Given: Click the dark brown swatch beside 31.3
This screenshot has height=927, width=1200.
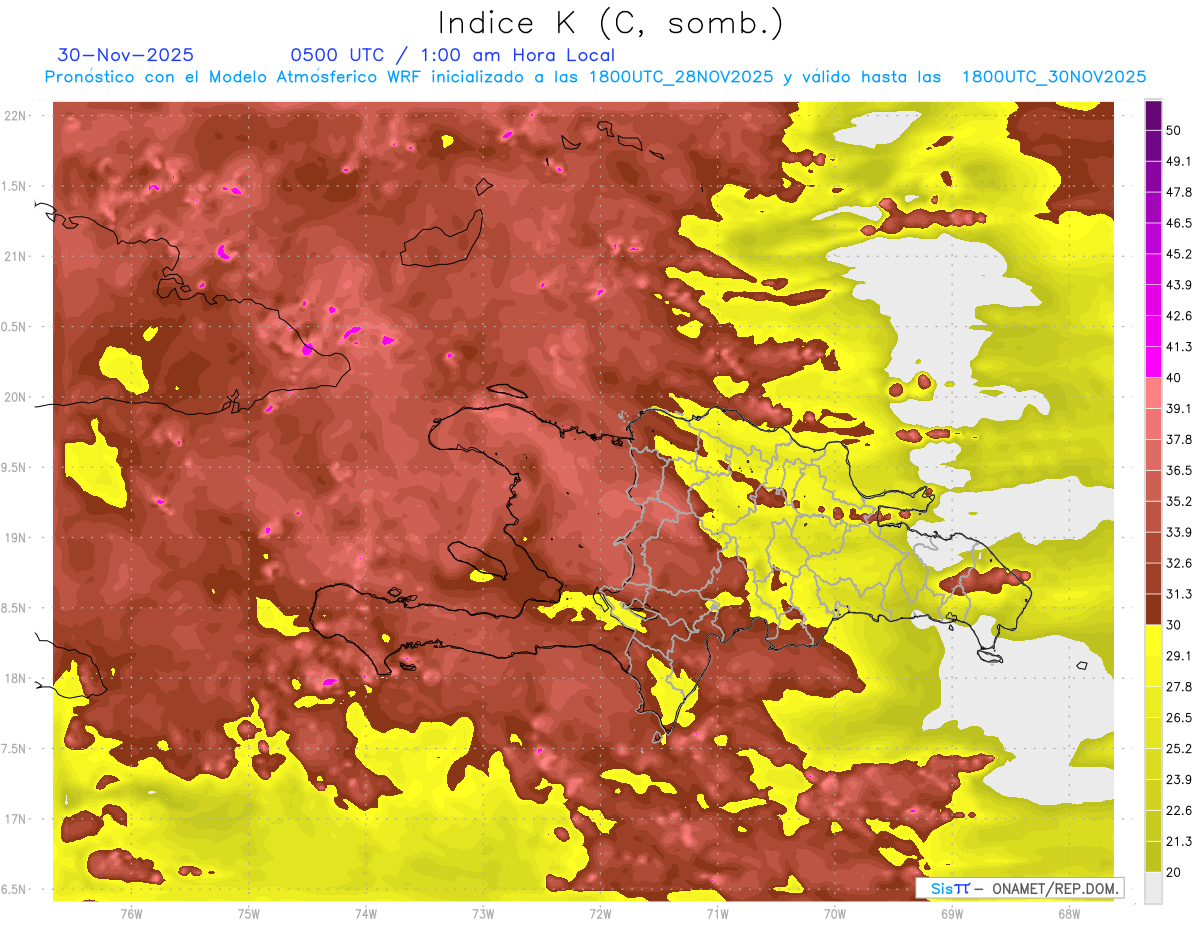Looking at the screenshot, I should 1154,609.
